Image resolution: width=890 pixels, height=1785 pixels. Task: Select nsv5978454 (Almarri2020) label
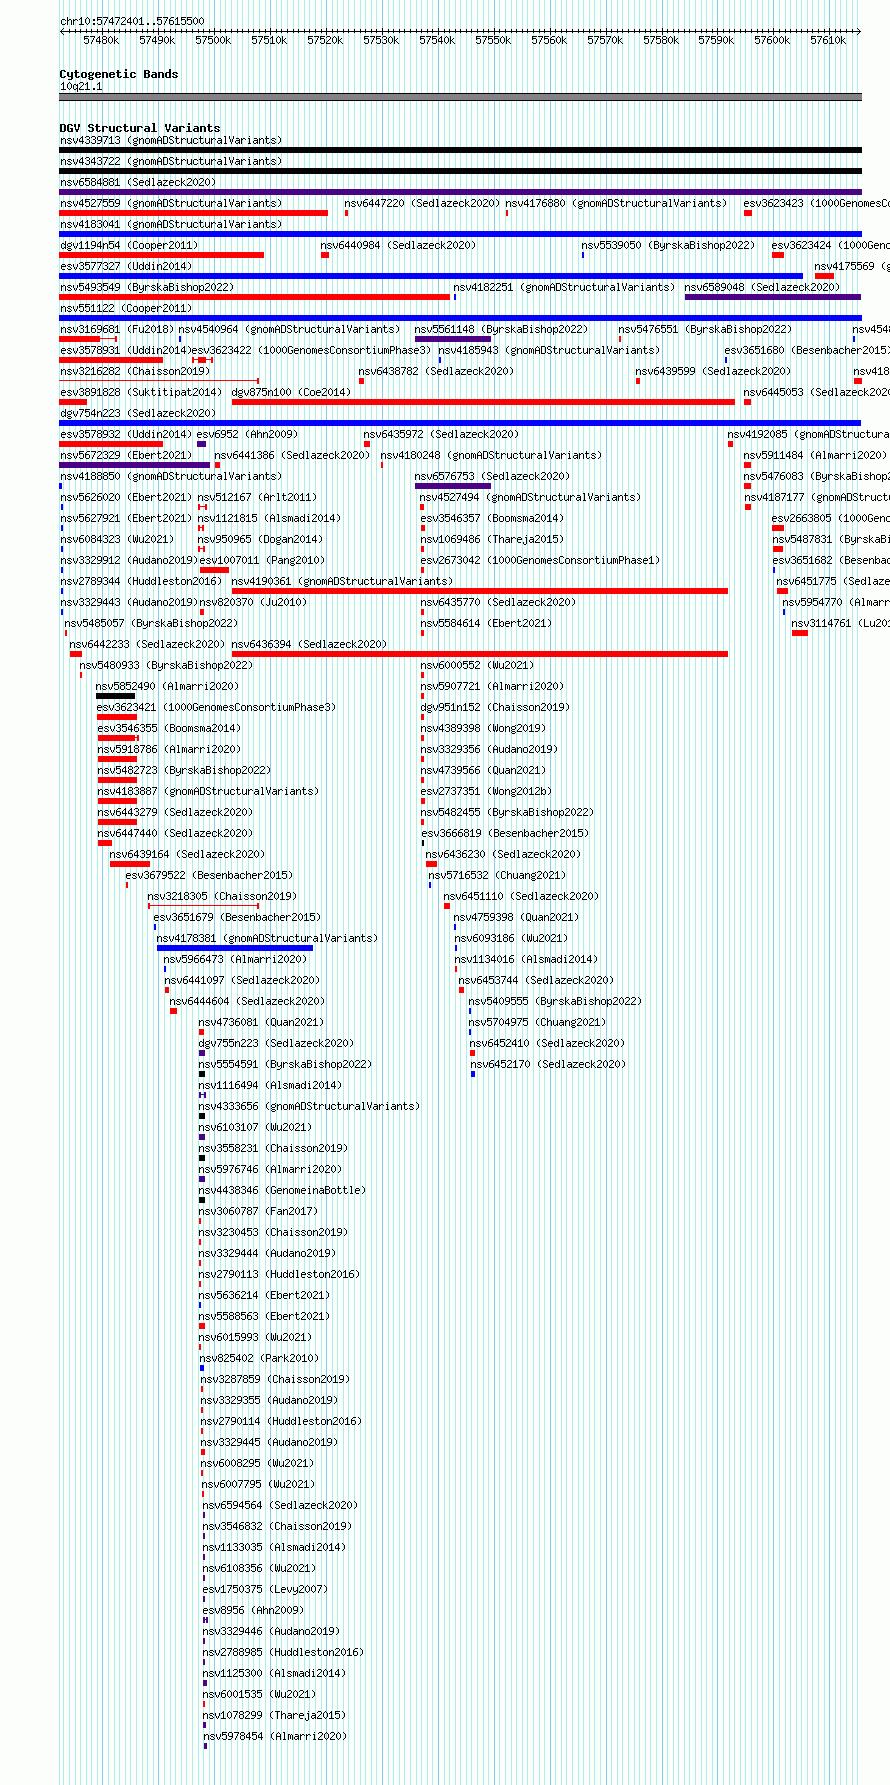click(x=276, y=1736)
